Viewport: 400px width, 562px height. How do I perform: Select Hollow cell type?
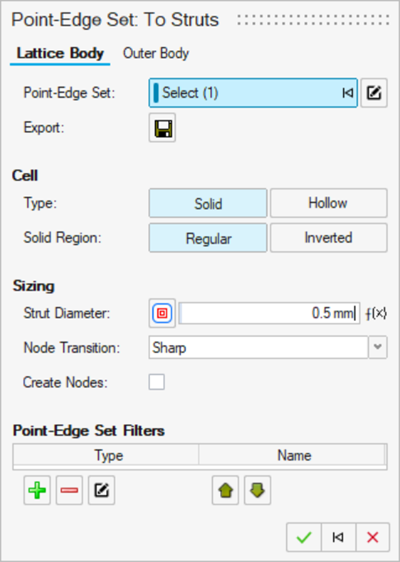pyautogui.click(x=328, y=203)
